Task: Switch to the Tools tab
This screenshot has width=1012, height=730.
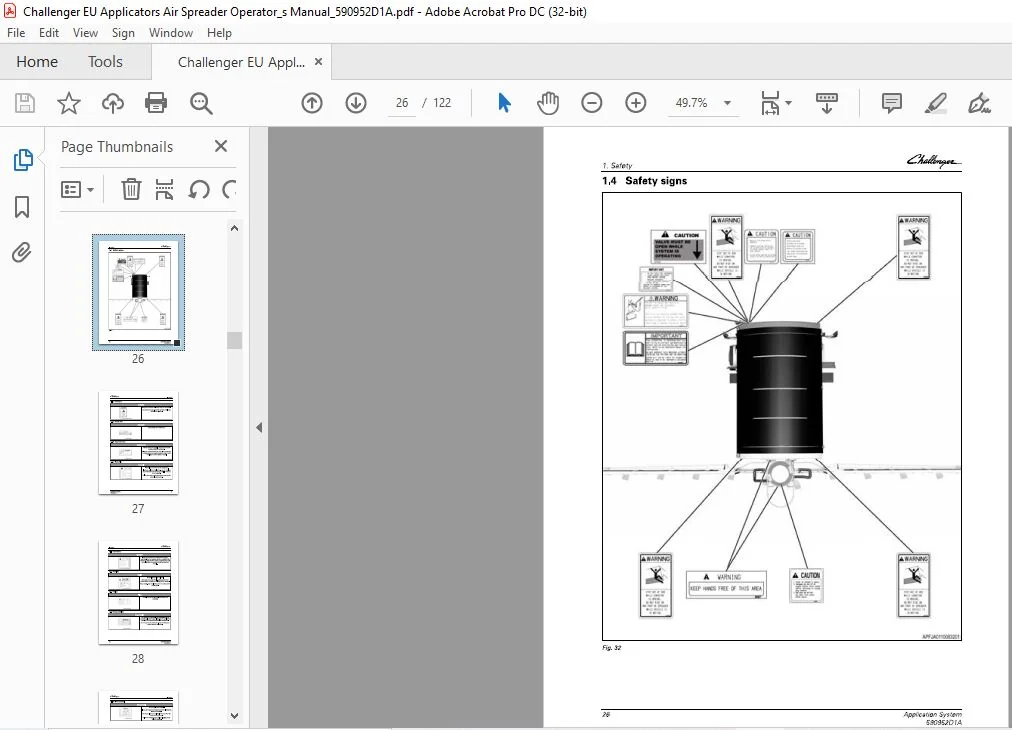Action: [105, 62]
